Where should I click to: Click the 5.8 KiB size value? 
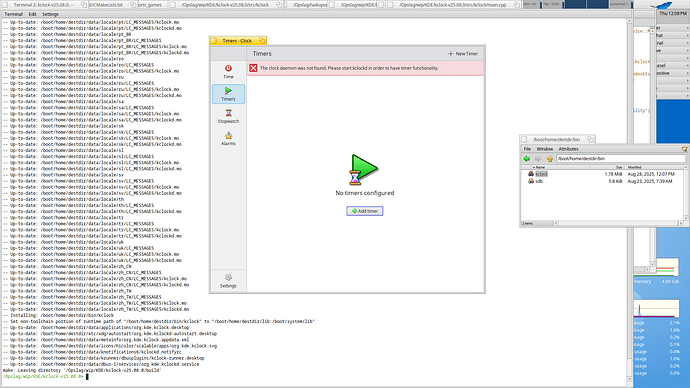[x=615, y=181]
